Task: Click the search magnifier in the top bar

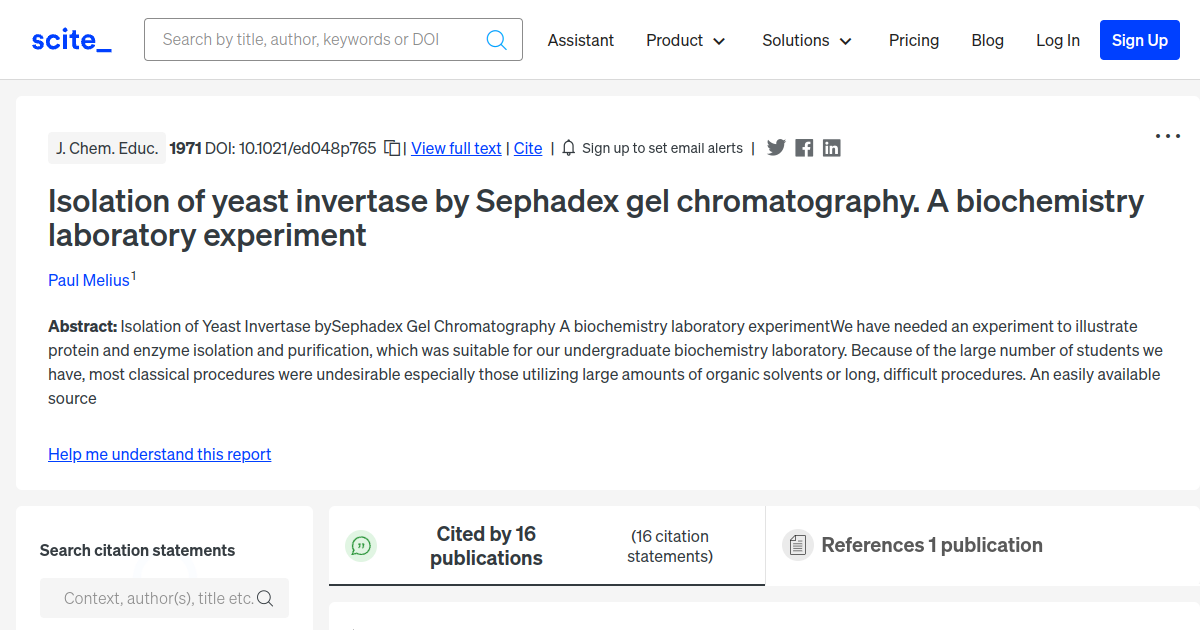Action: pyautogui.click(x=497, y=39)
